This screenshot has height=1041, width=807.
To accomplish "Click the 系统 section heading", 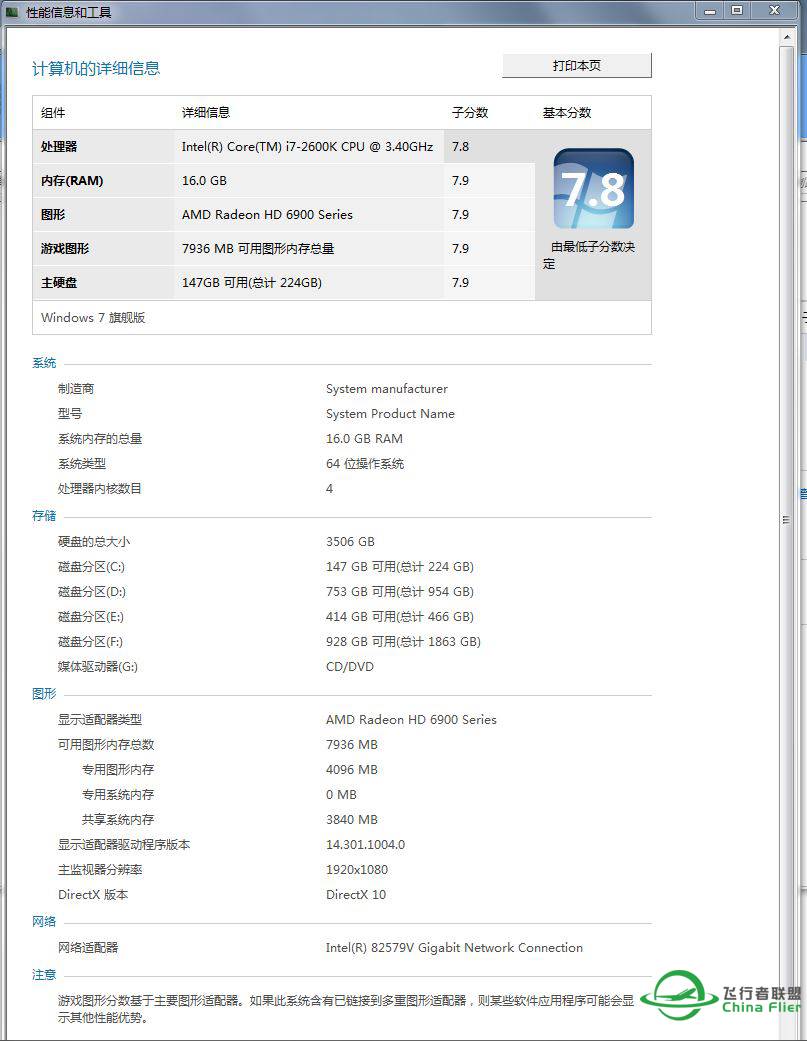I will pos(44,363).
